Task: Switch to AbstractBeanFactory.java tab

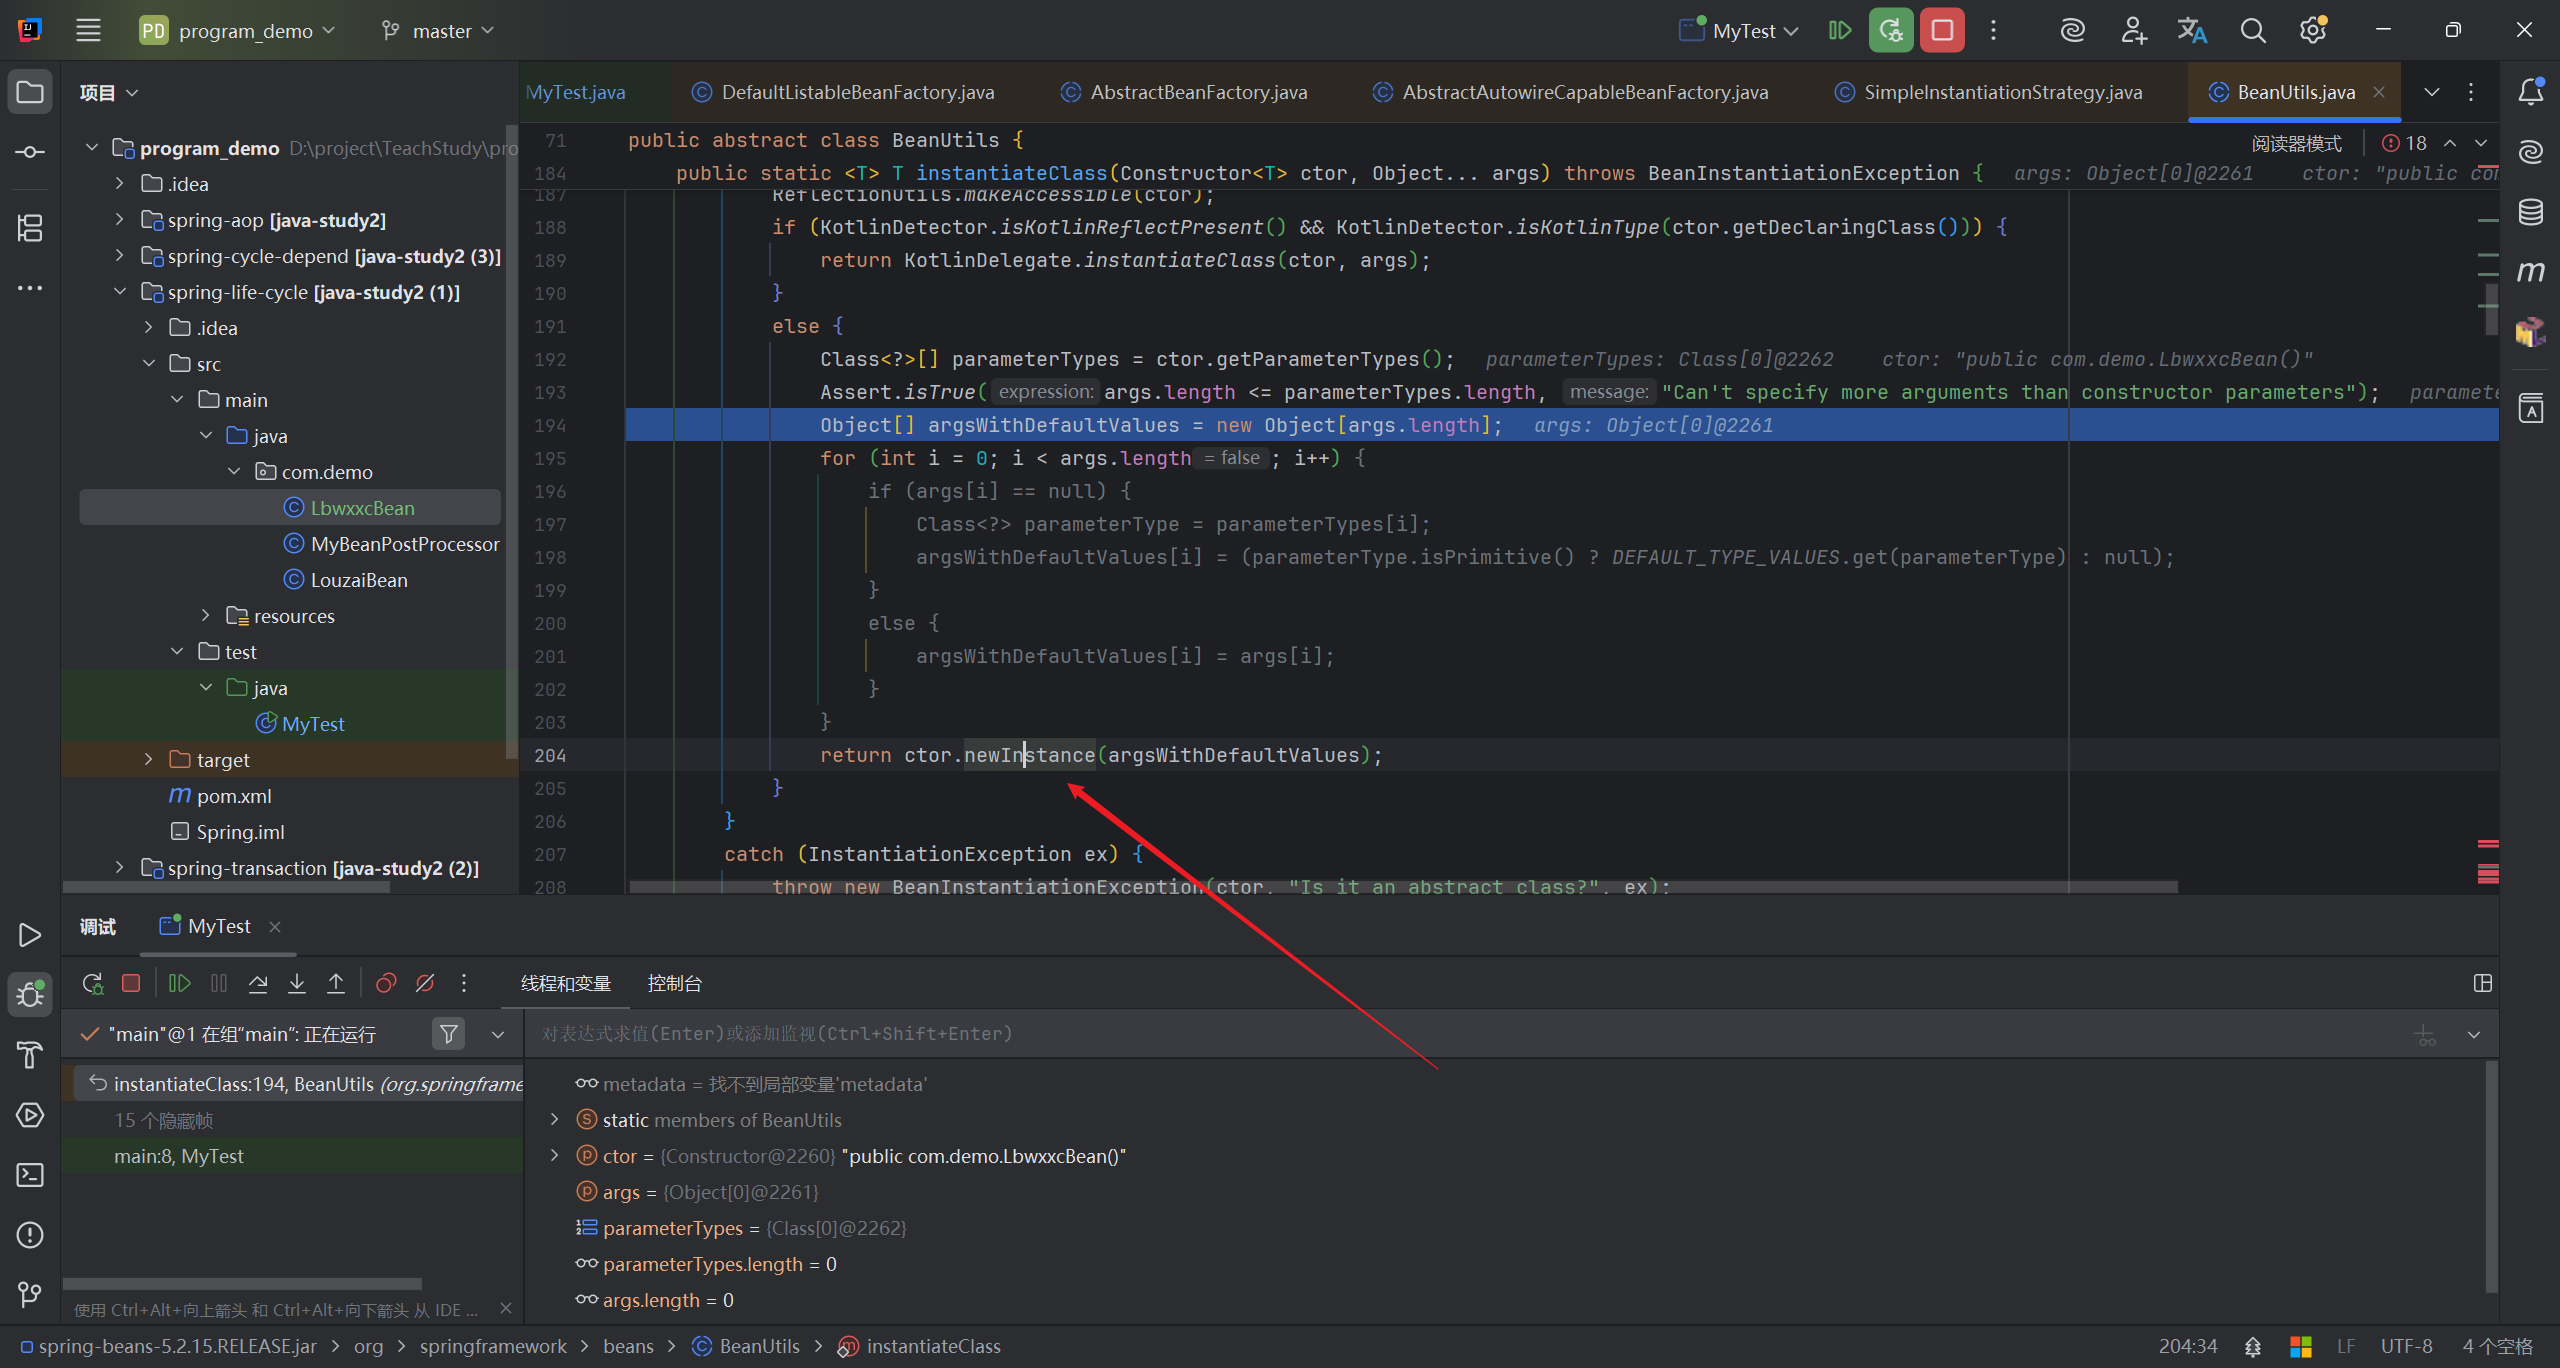Action: [1198, 92]
